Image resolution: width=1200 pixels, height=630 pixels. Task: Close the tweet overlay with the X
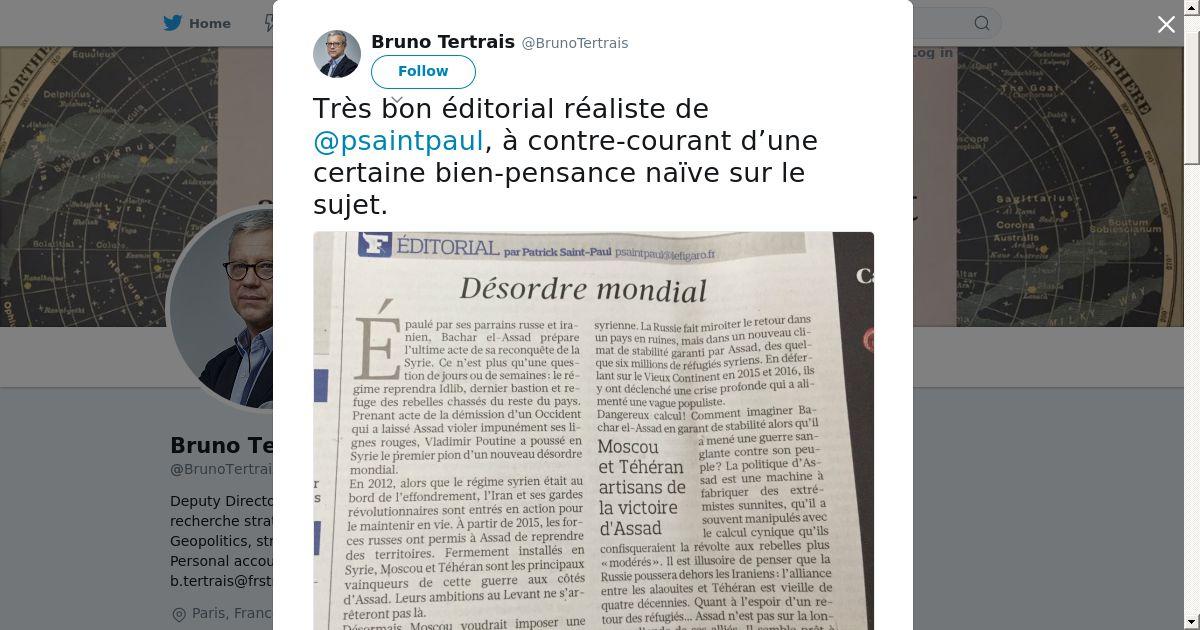coord(1166,25)
